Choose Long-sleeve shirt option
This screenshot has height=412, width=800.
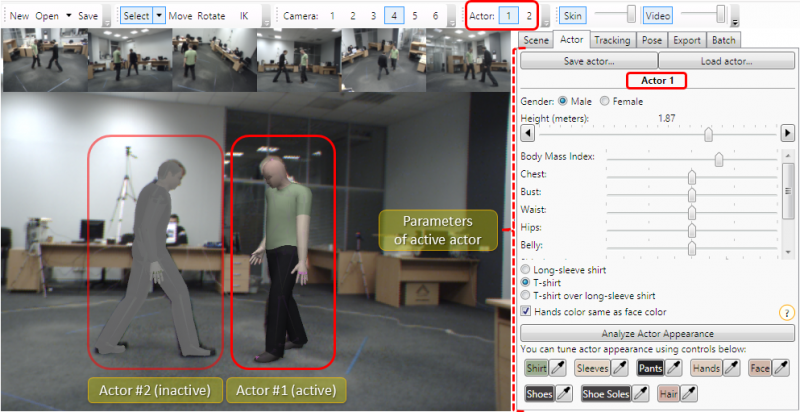[x=524, y=269]
